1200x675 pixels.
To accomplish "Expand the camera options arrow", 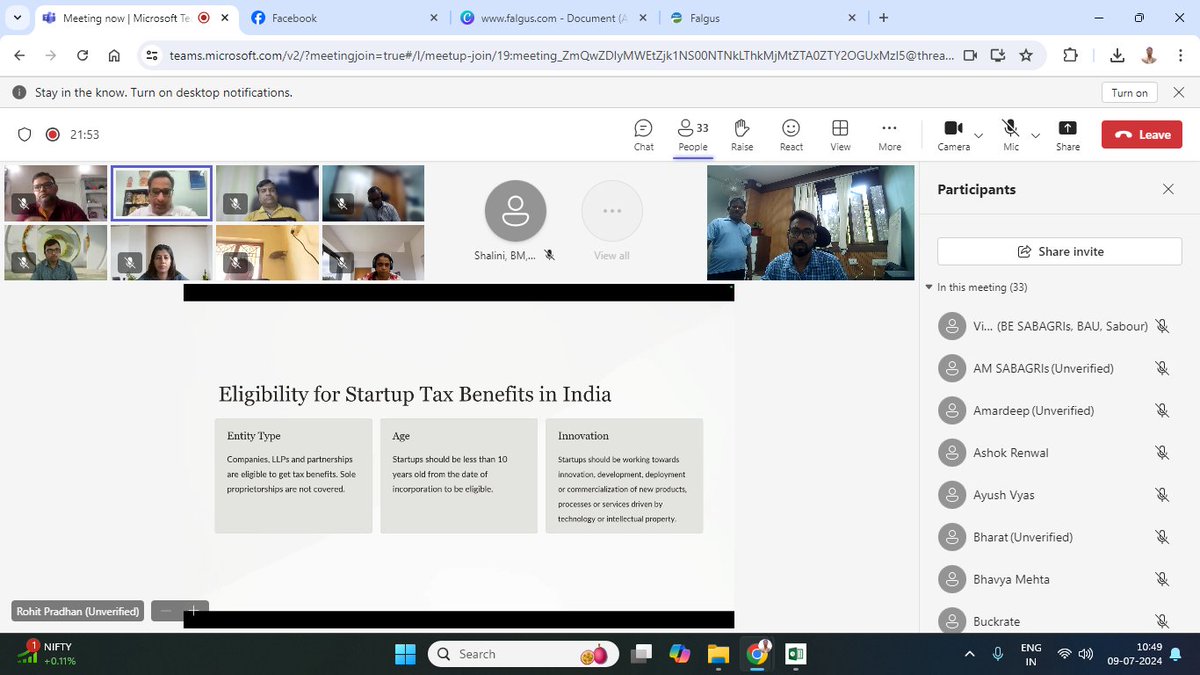I will coord(978,135).
